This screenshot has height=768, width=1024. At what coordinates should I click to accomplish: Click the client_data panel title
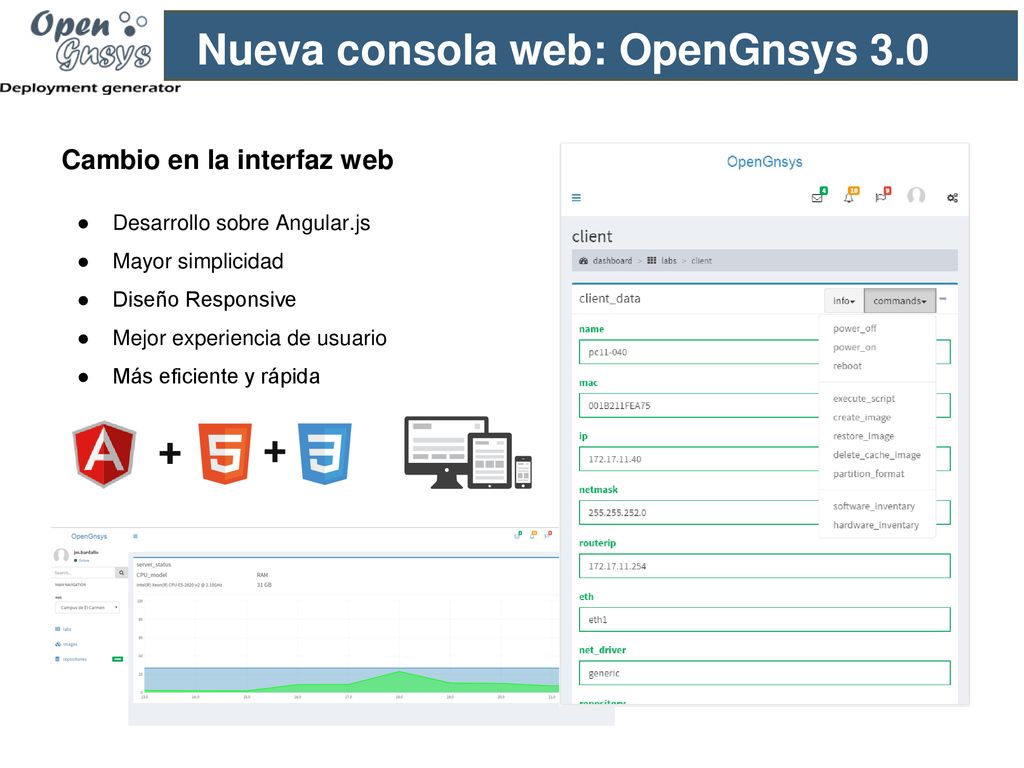pos(609,298)
